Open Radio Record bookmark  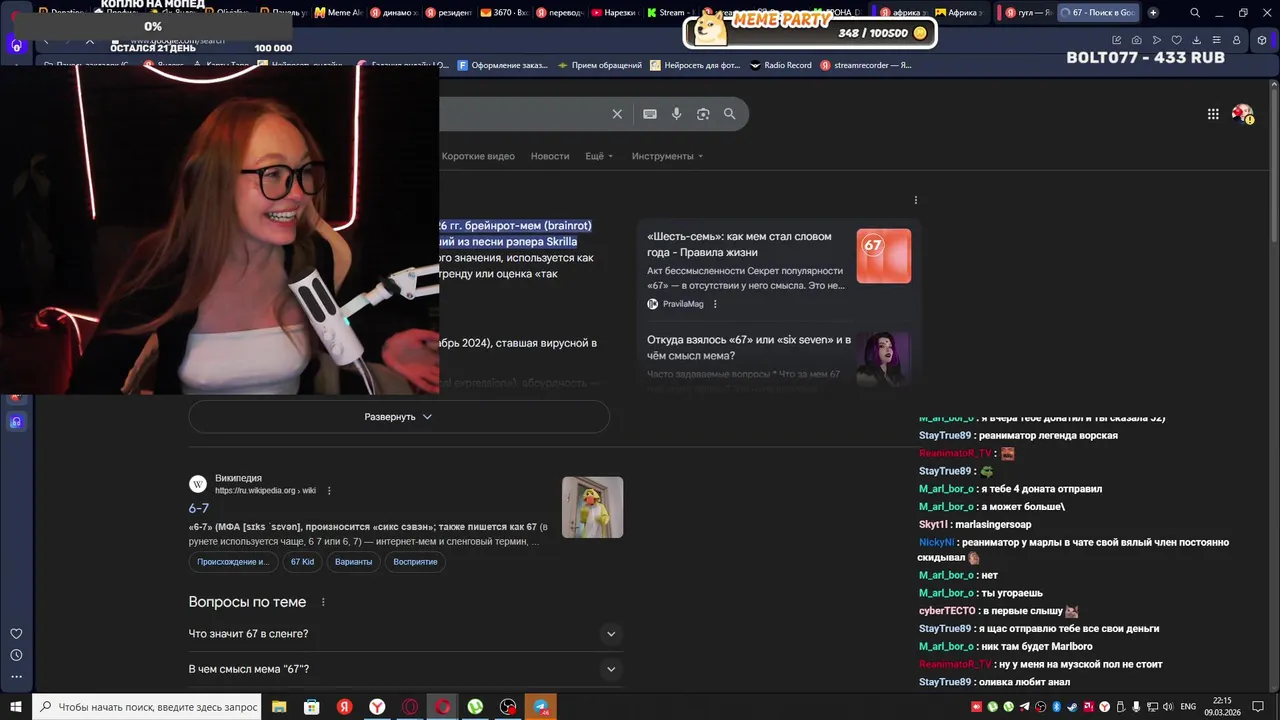780,65
